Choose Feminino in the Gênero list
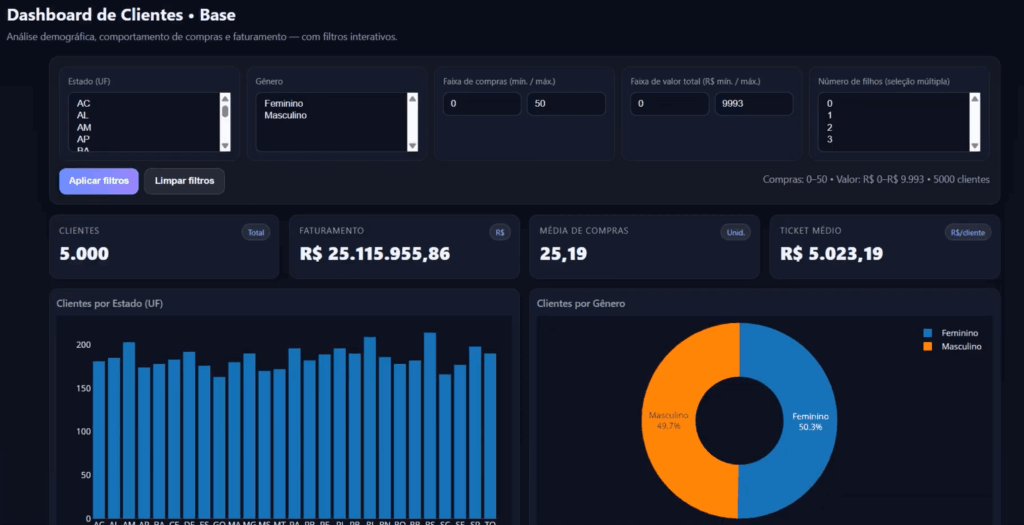 click(330, 103)
